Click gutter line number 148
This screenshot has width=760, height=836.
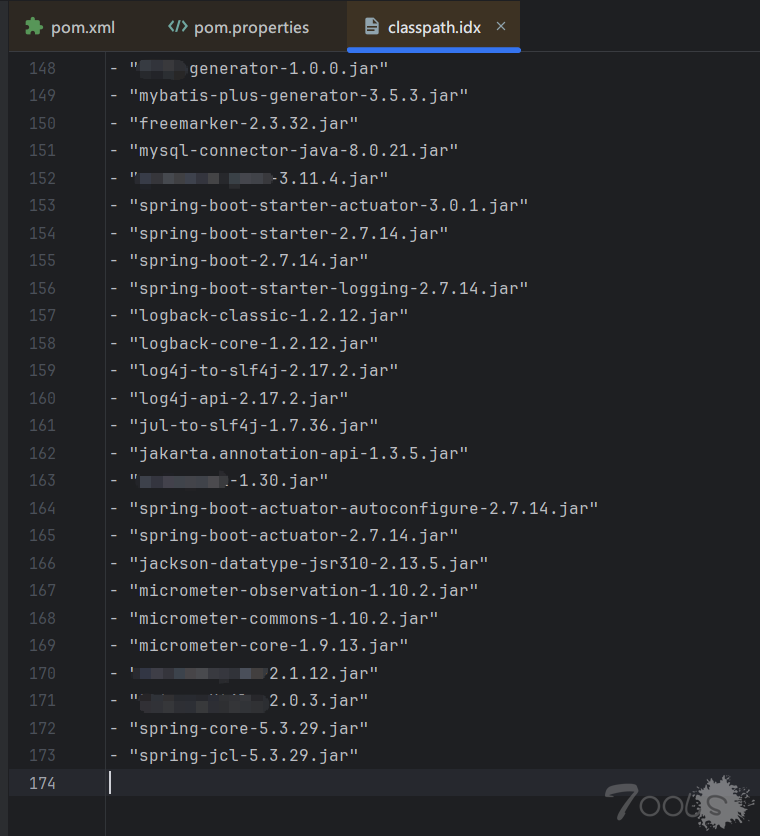pos(42,69)
